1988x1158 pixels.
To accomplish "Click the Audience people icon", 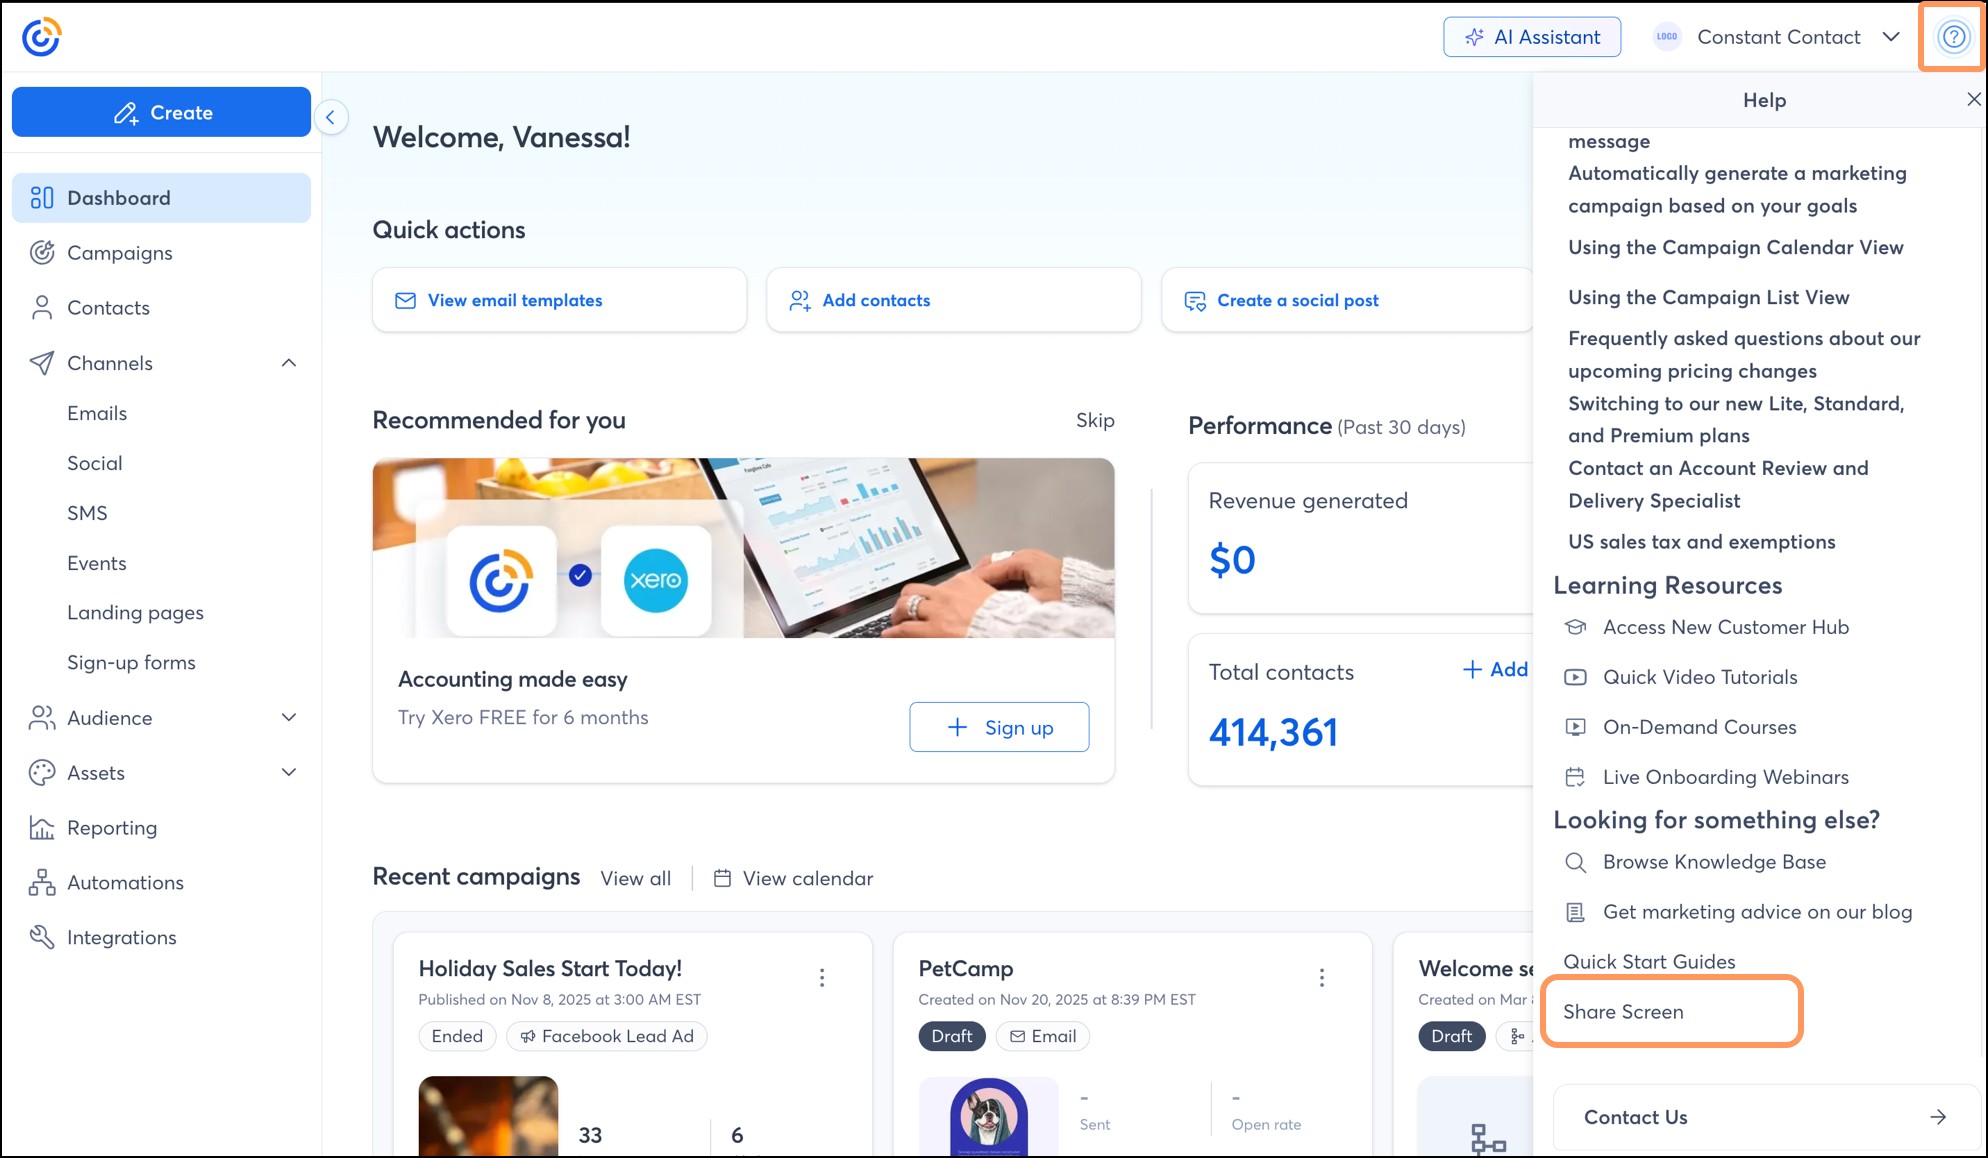I will [42, 718].
